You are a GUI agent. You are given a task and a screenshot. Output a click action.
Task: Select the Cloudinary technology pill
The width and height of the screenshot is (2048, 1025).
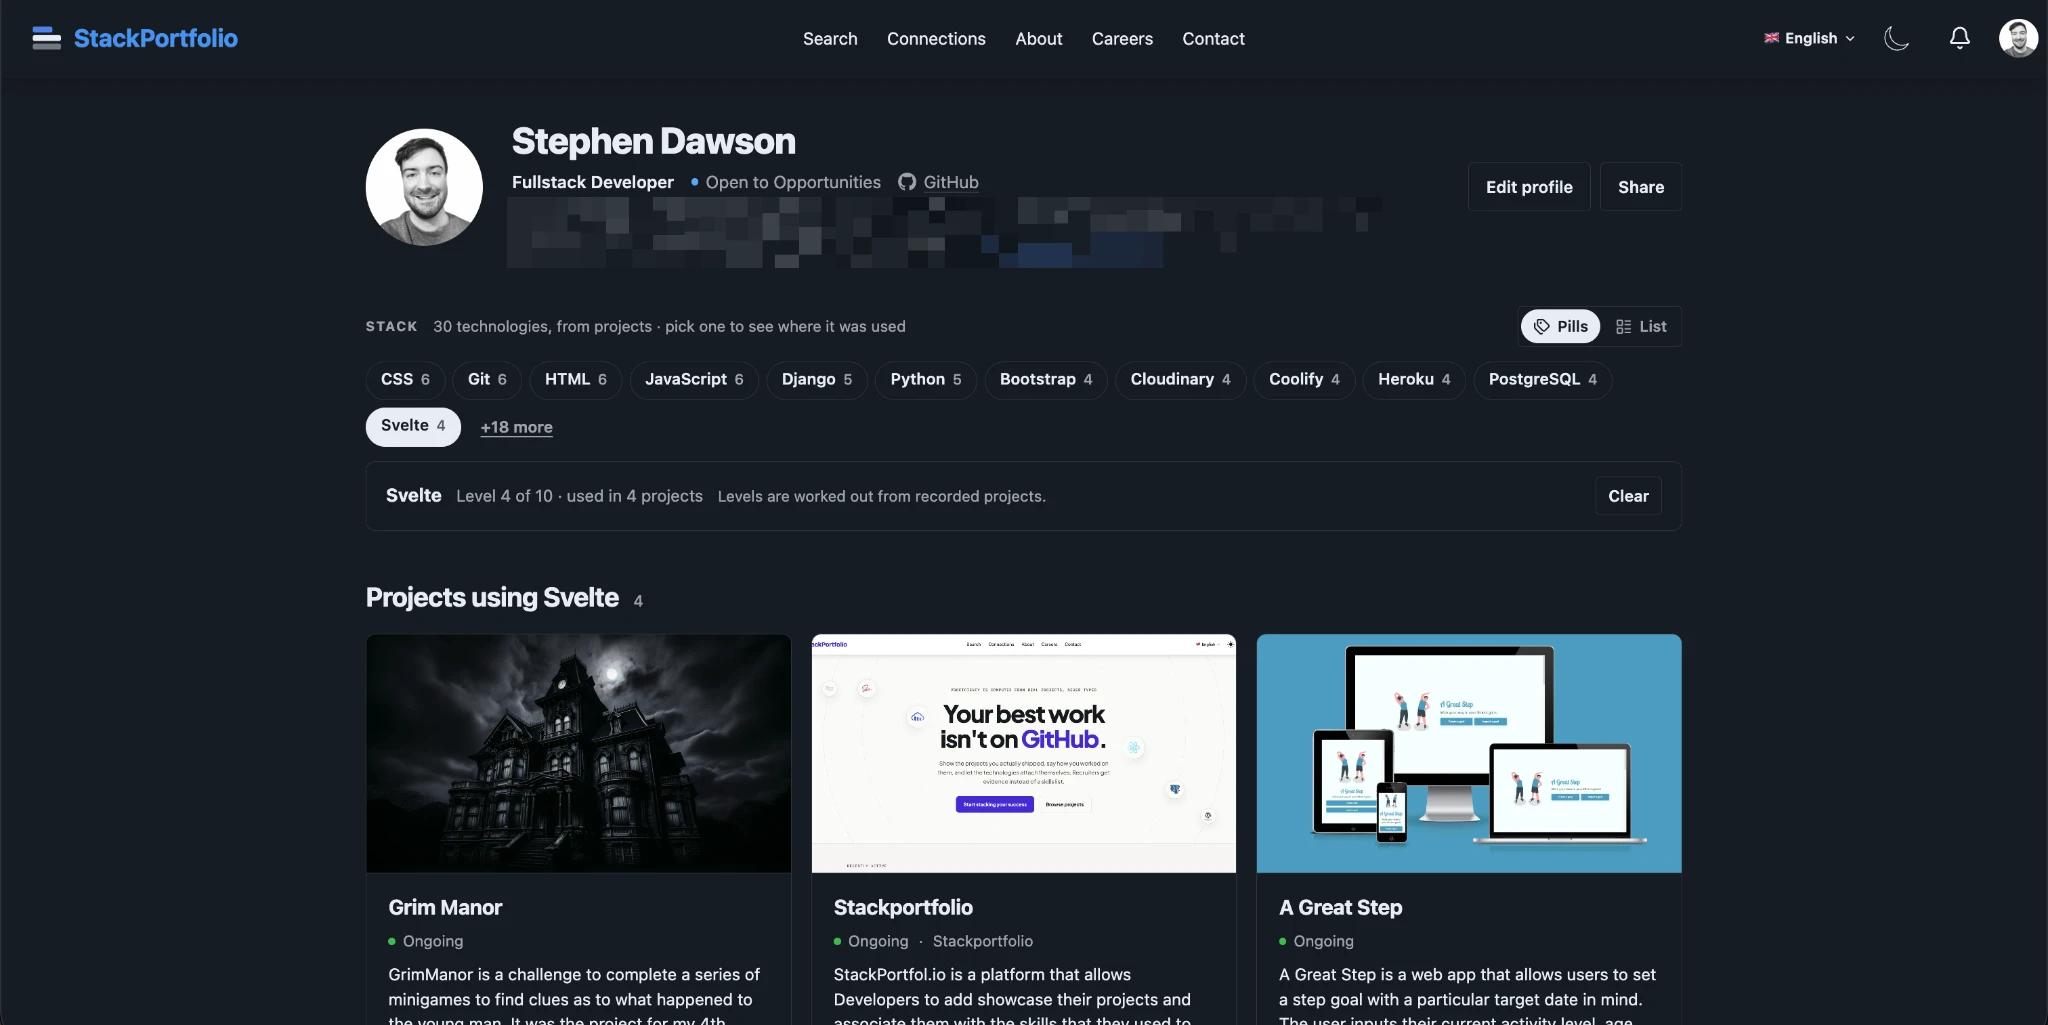pyautogui.click(x=1180, y=380)
